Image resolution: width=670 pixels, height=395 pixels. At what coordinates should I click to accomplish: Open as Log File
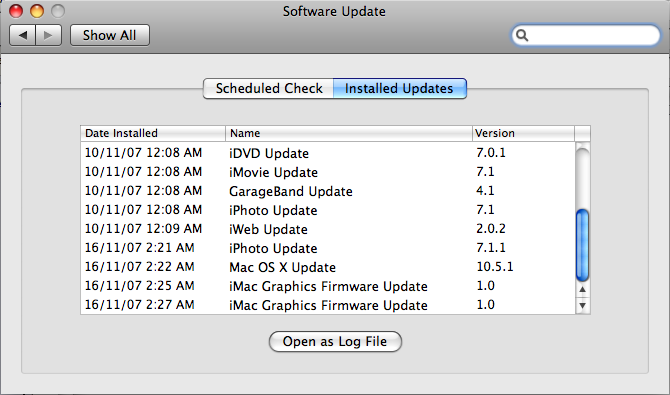[335, 342]
